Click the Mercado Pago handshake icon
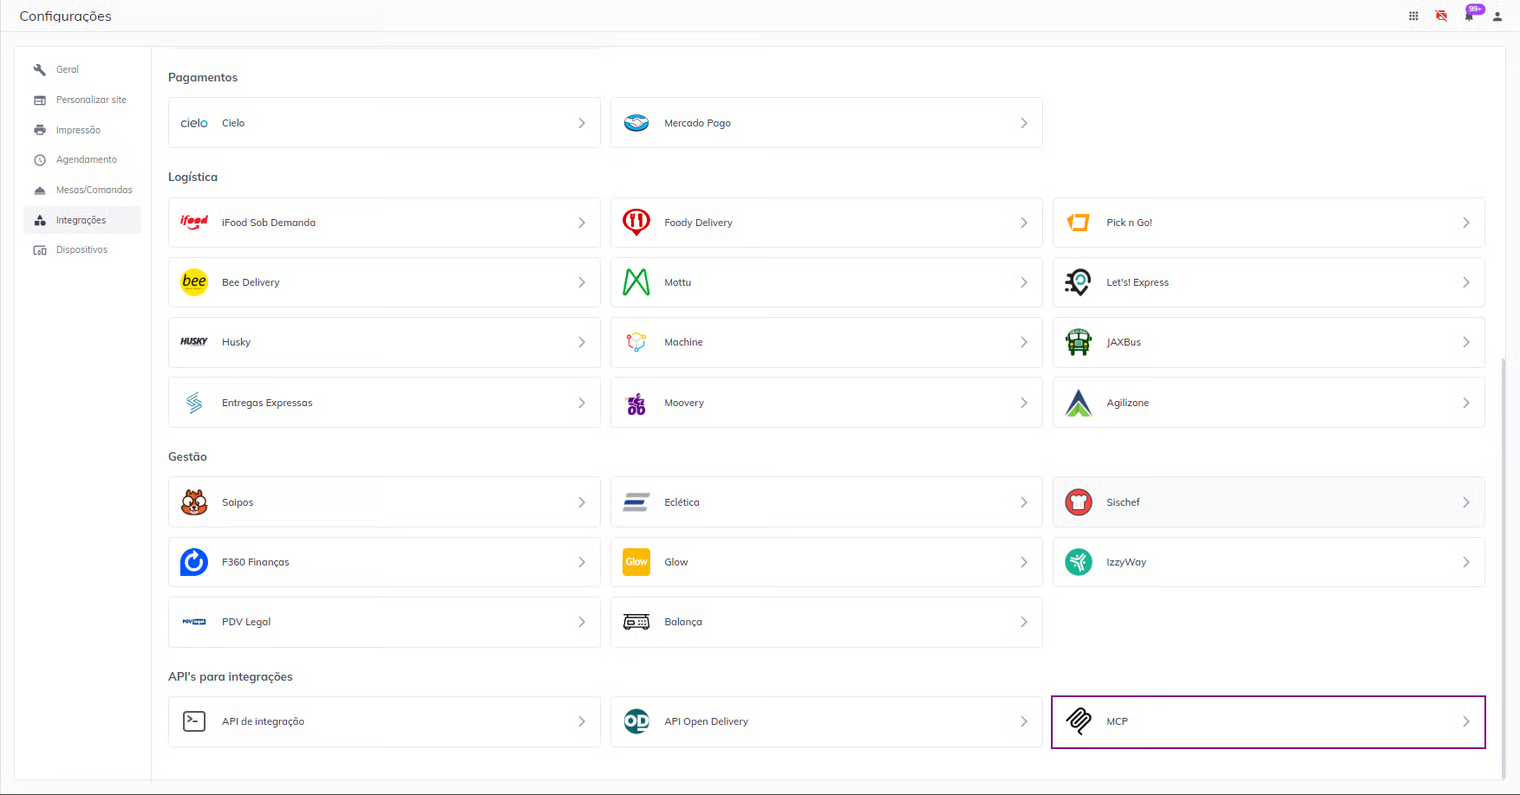This screenshot has height=795, width=1520. tap(636, 123)
